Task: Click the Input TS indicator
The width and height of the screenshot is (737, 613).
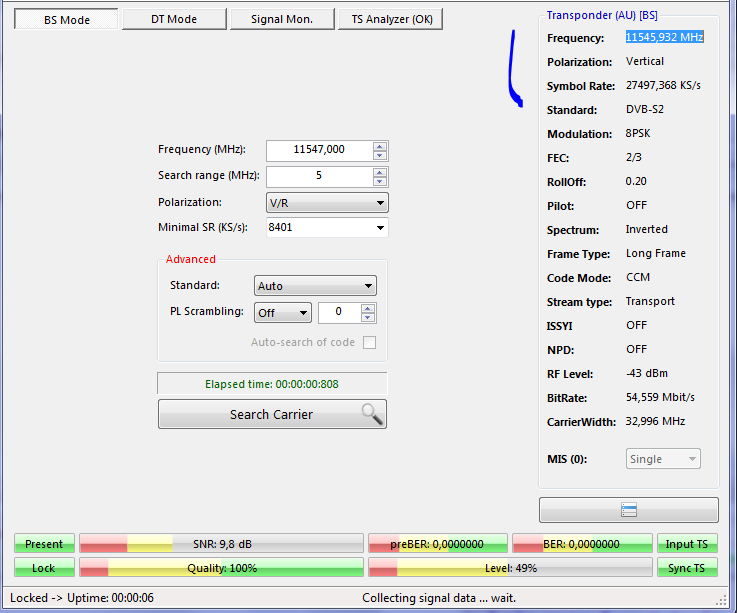Action: [x=687, y=544]
